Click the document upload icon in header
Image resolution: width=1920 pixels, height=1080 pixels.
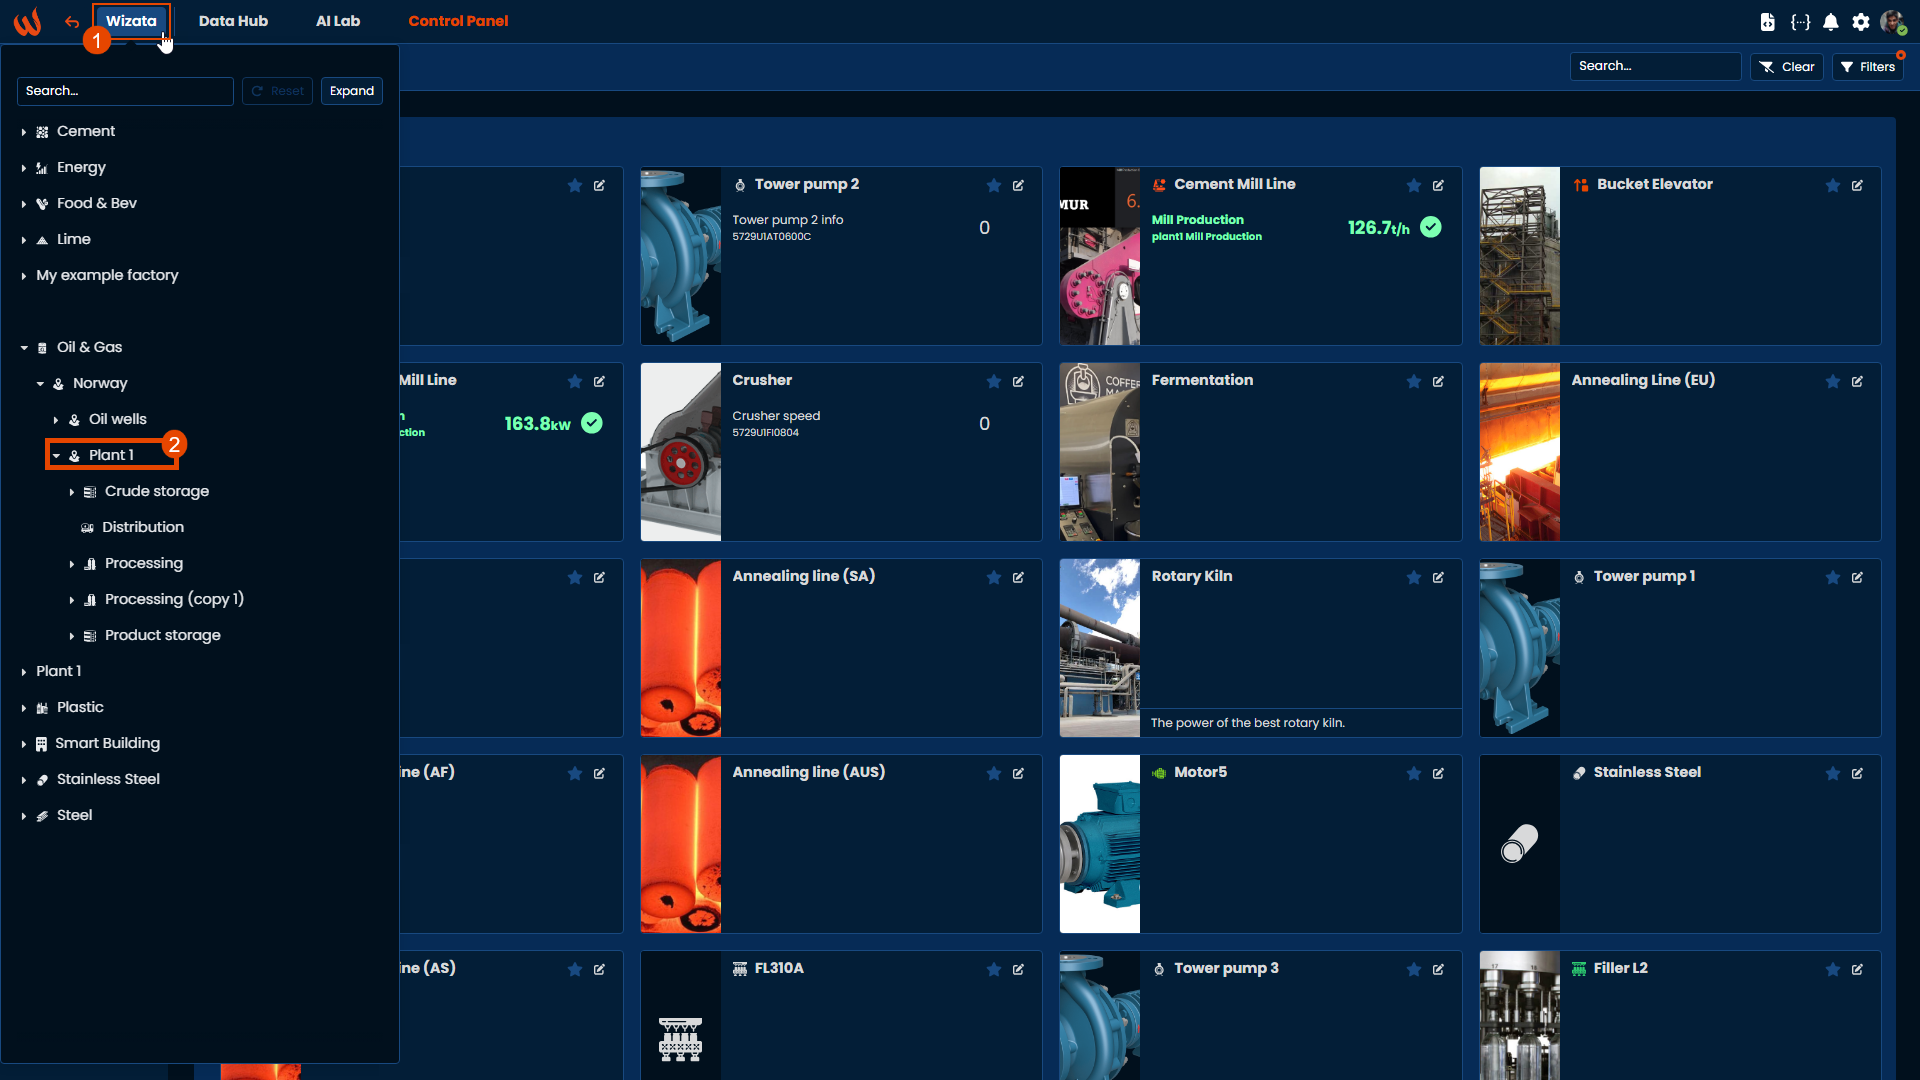[x=1768, y=22]
